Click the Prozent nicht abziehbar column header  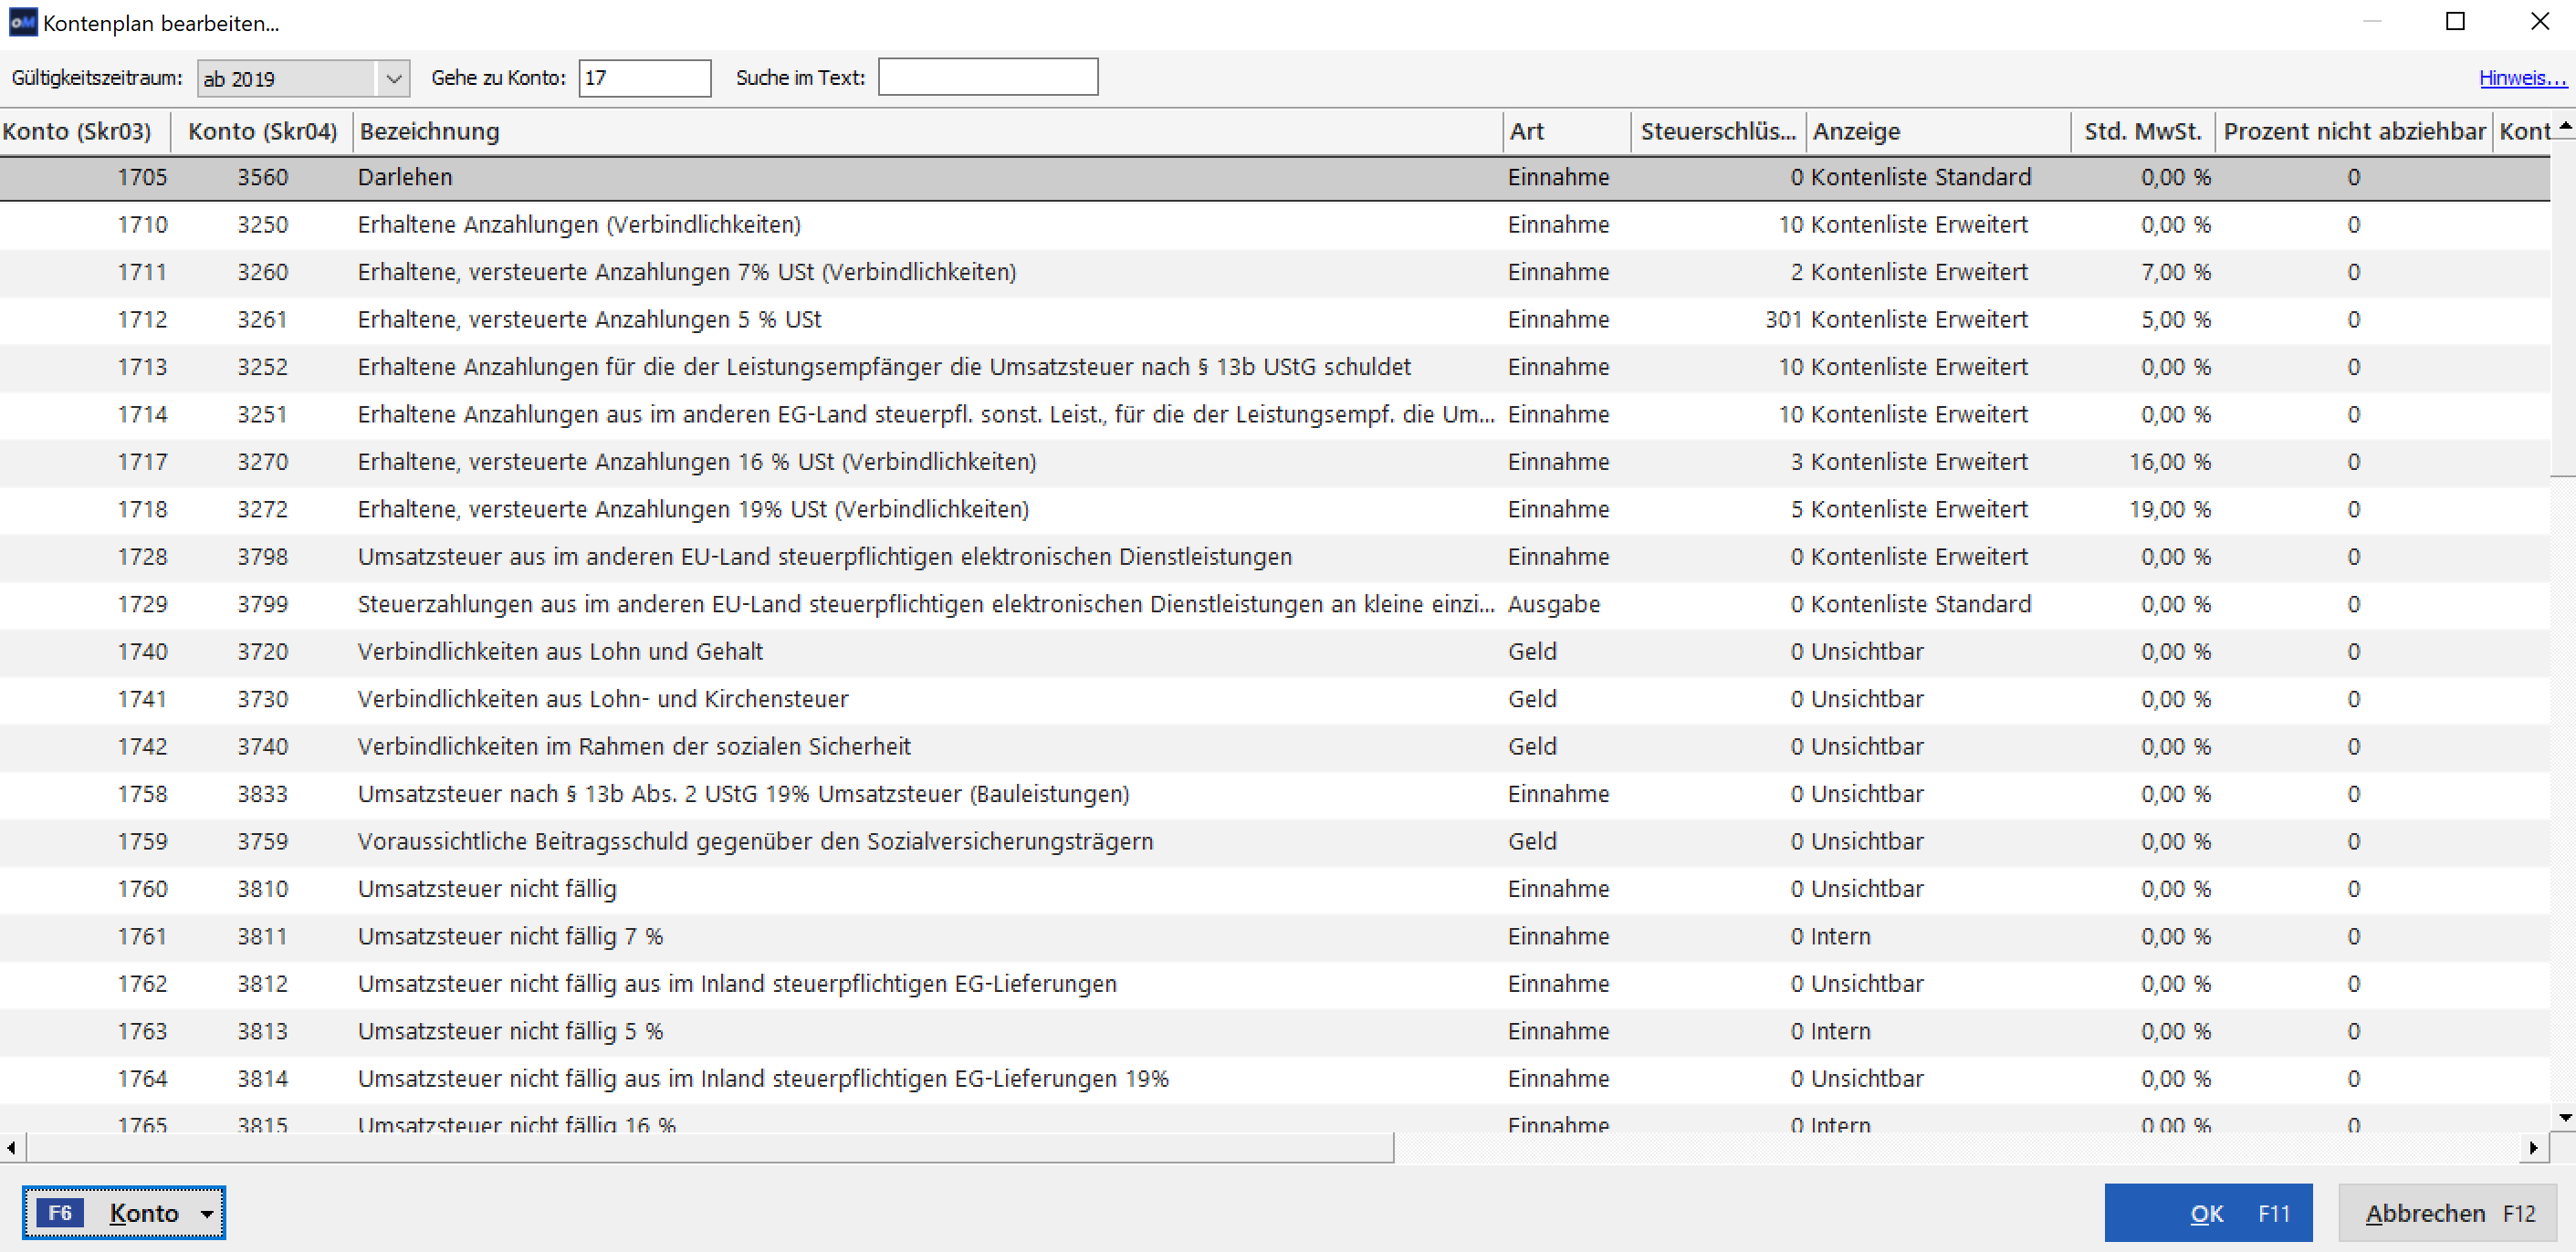[2353, 132]
